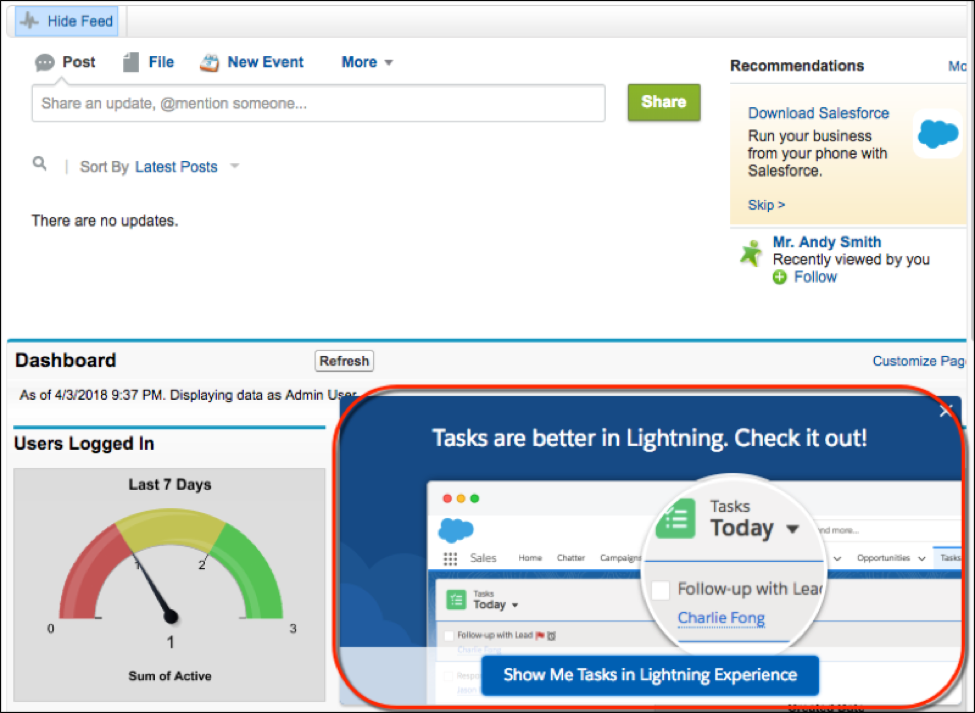Image resolution: width=975 pixels, height=713 pixels.
Task: Close the Lightning Tasks popup
Action: coord(946,411)
